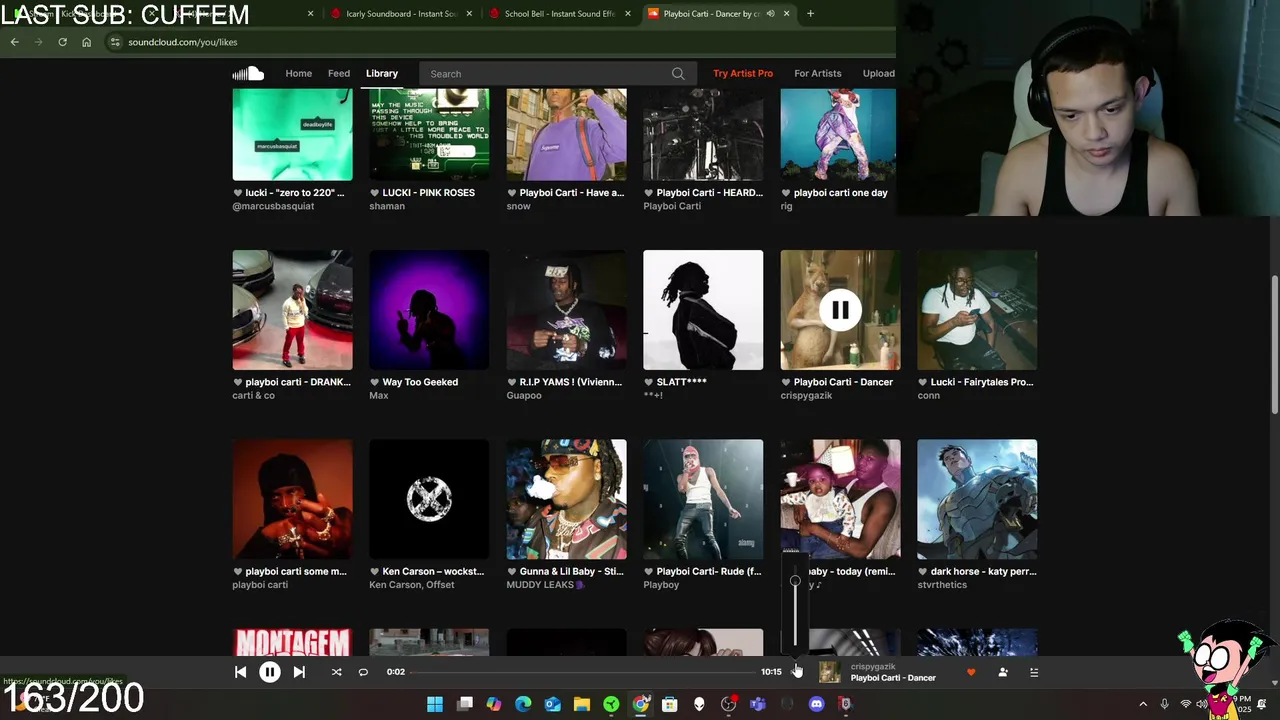The height and width of the screenshot is (720, 1280).
Task: Toggle like heart on dark horse - katy perr...
Action: point(923,571)
